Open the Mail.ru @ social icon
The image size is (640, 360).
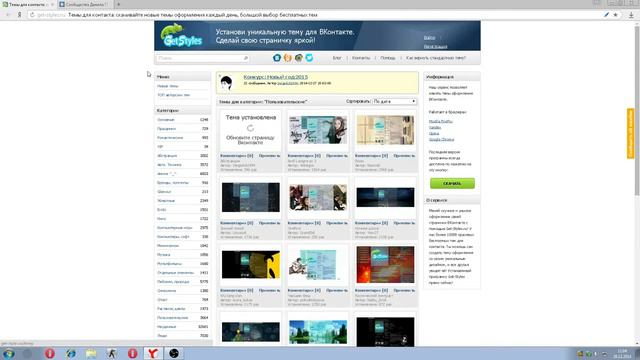tap(299, 58)
